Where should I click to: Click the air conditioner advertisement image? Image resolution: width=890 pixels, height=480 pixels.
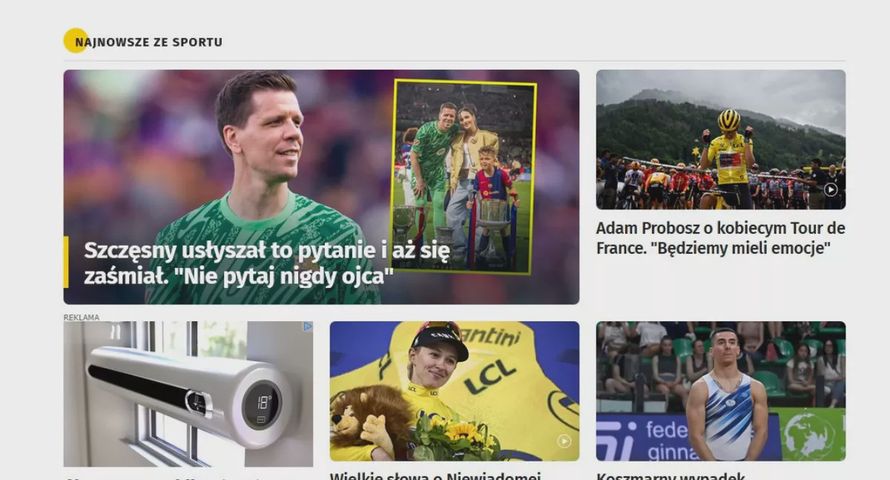(x=188, y=394)
